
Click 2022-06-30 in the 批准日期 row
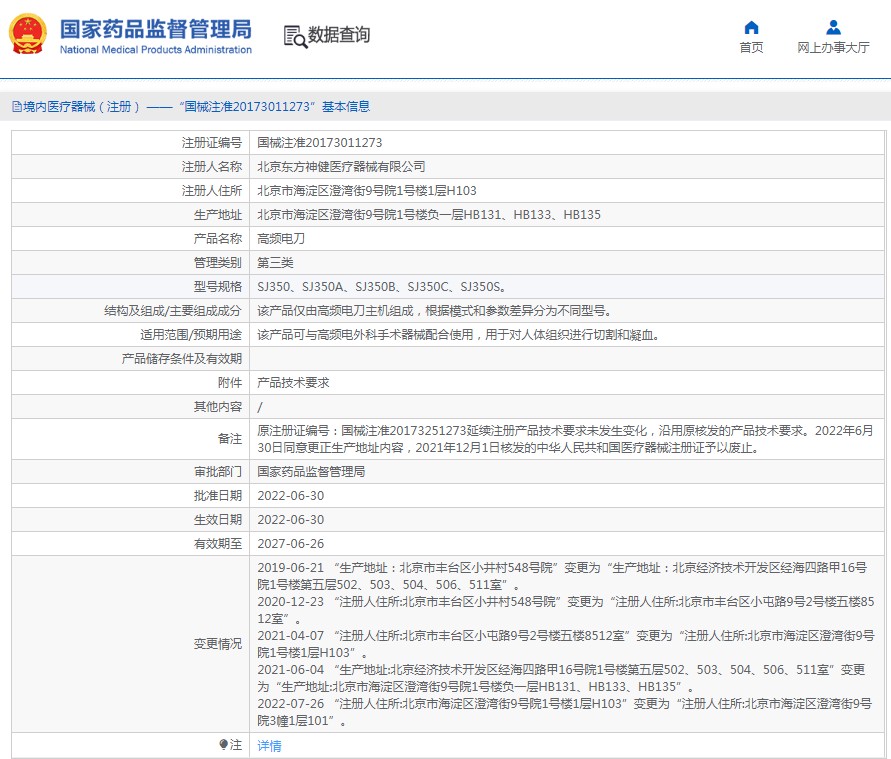[x=291, y=495]
